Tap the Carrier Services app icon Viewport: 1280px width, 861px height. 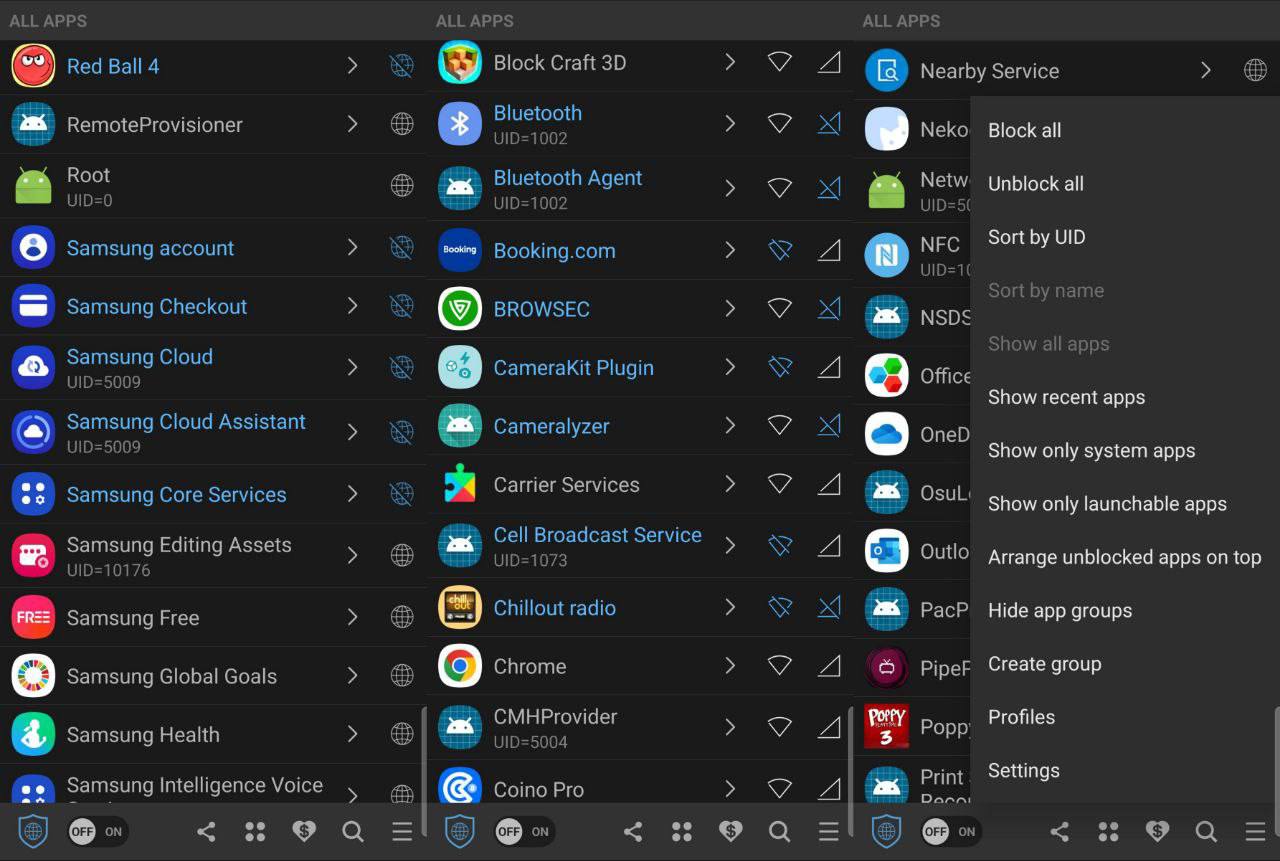click(460, 484)
